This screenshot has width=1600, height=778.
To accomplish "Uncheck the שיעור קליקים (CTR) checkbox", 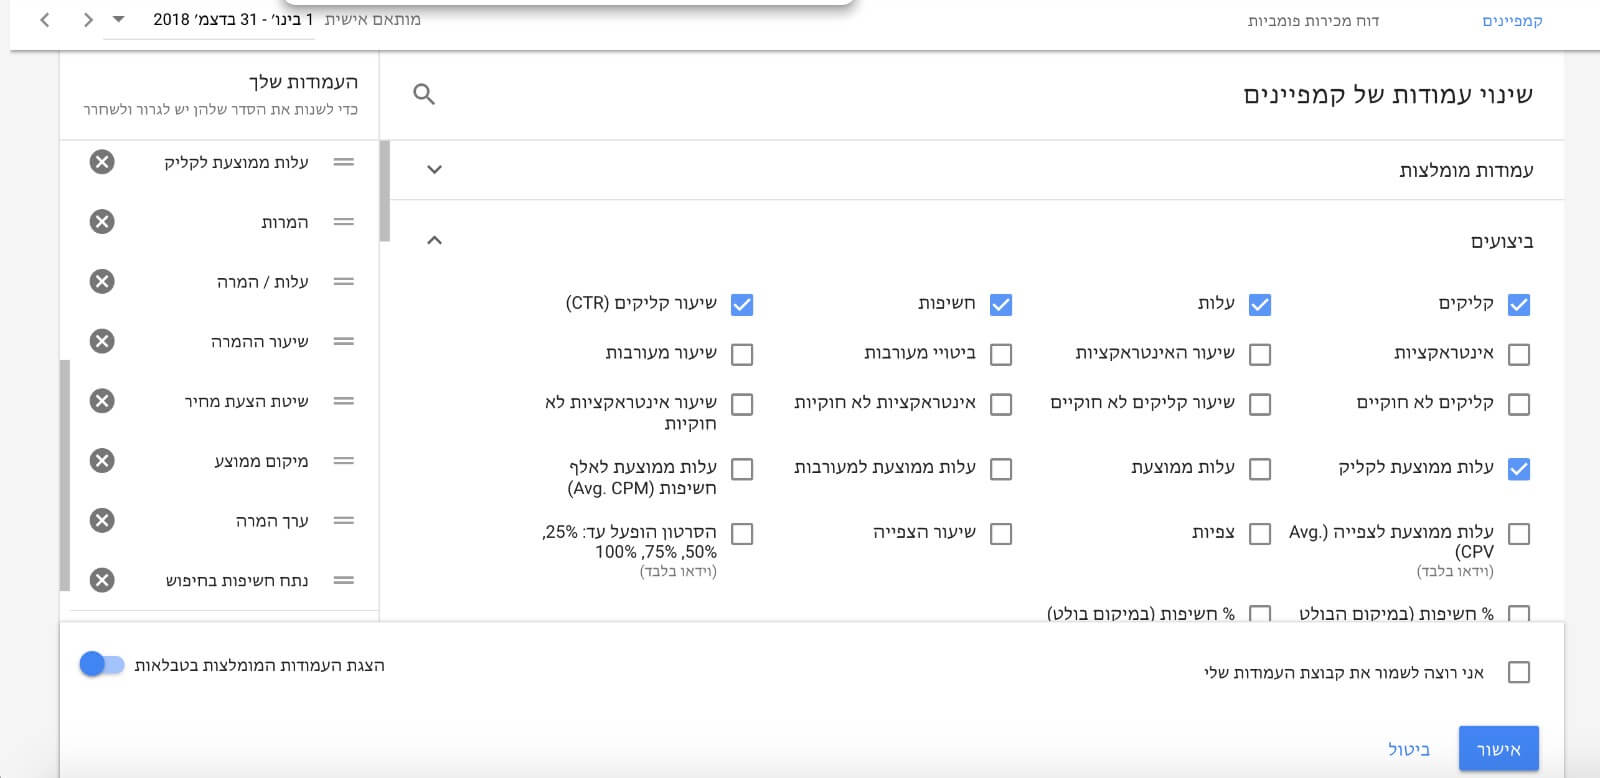I will pyautogui.click(x=742, y=305).
